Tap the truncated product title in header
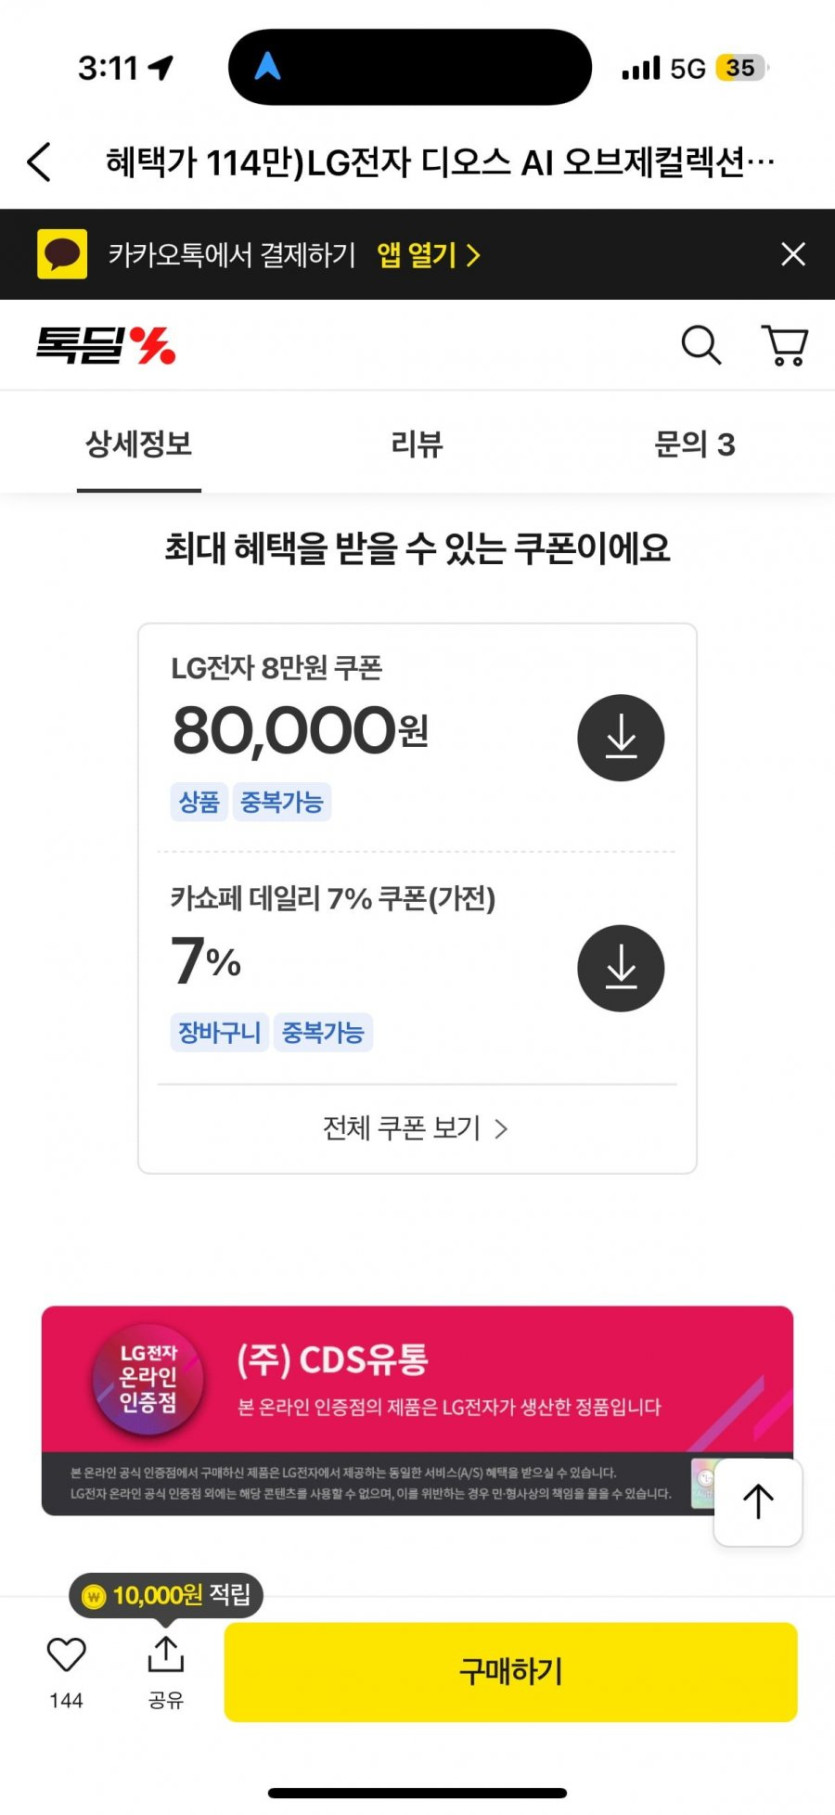 (440, 162)
